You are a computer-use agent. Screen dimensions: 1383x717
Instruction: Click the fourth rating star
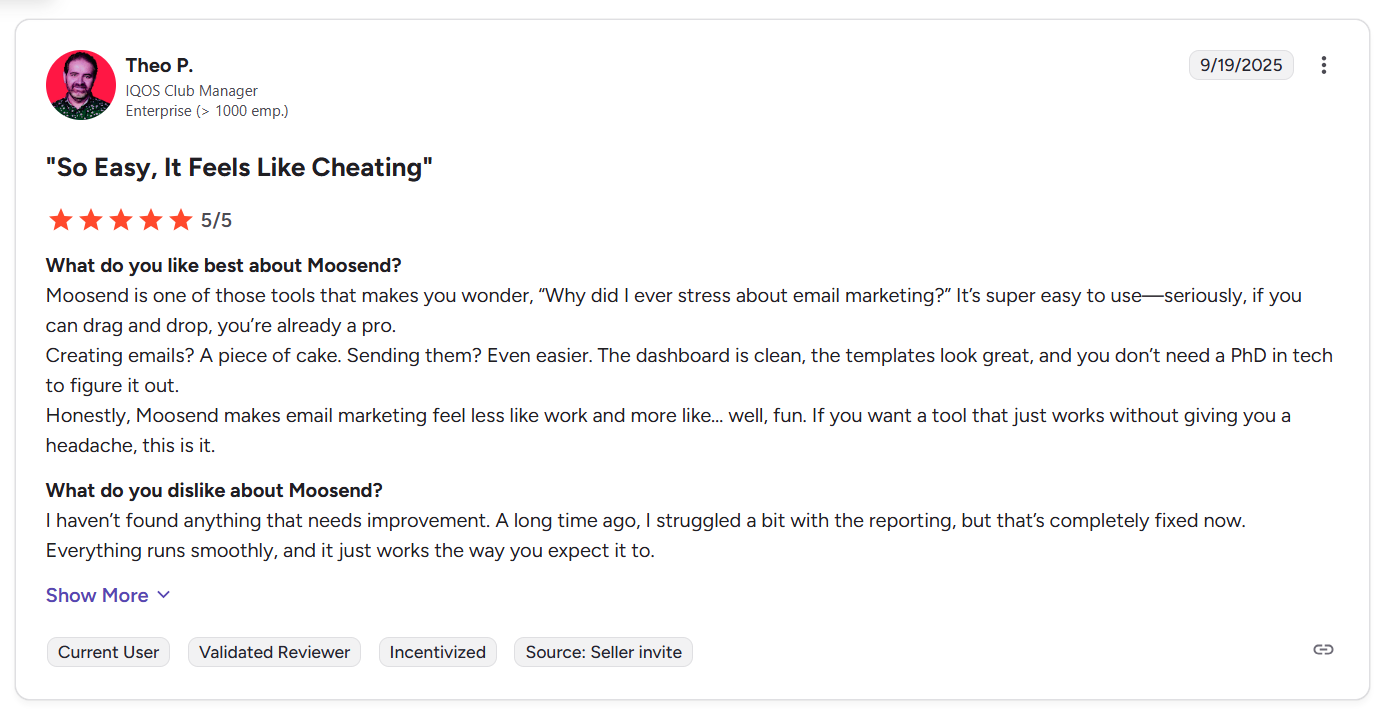(151, 220)
